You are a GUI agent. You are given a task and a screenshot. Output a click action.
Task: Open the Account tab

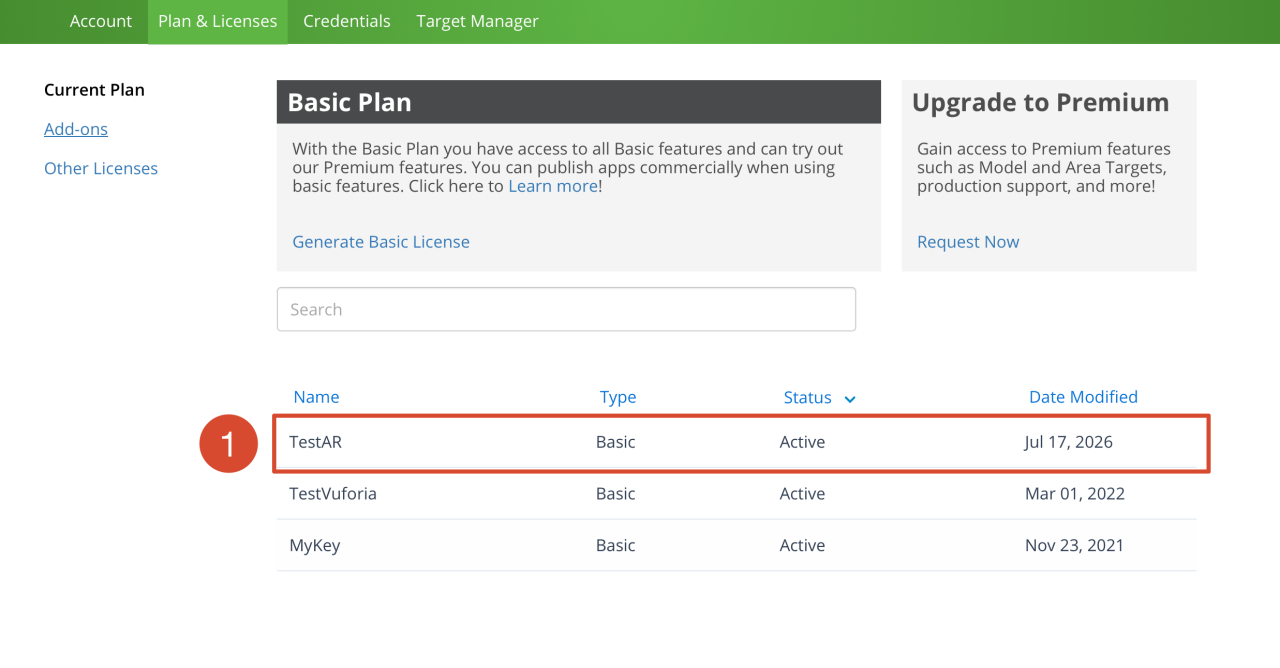coord(101,21)
